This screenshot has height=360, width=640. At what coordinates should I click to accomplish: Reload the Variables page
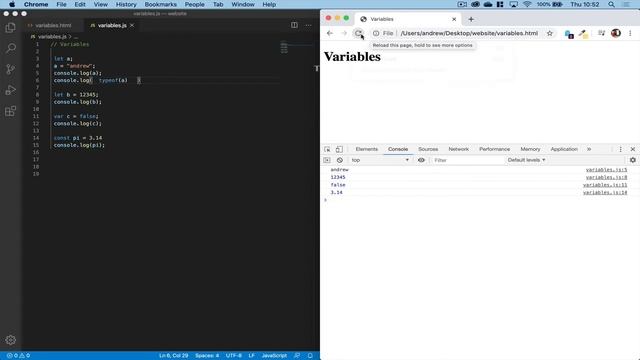(358, 33)
